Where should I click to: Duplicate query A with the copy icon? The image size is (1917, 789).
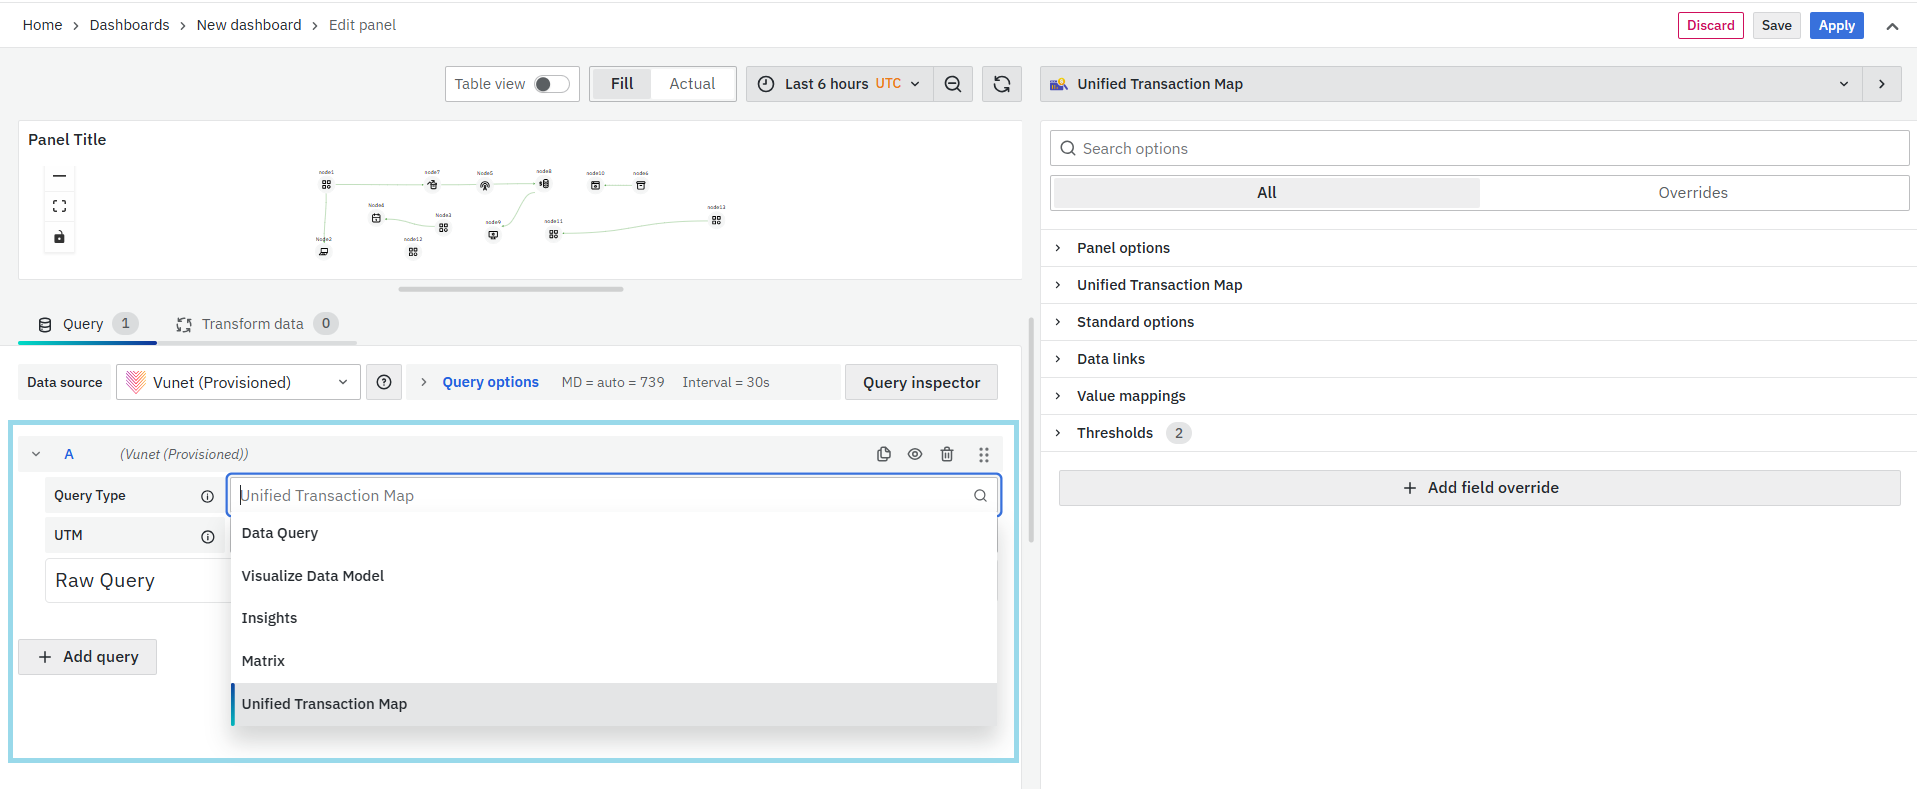[x=883, y=454]
